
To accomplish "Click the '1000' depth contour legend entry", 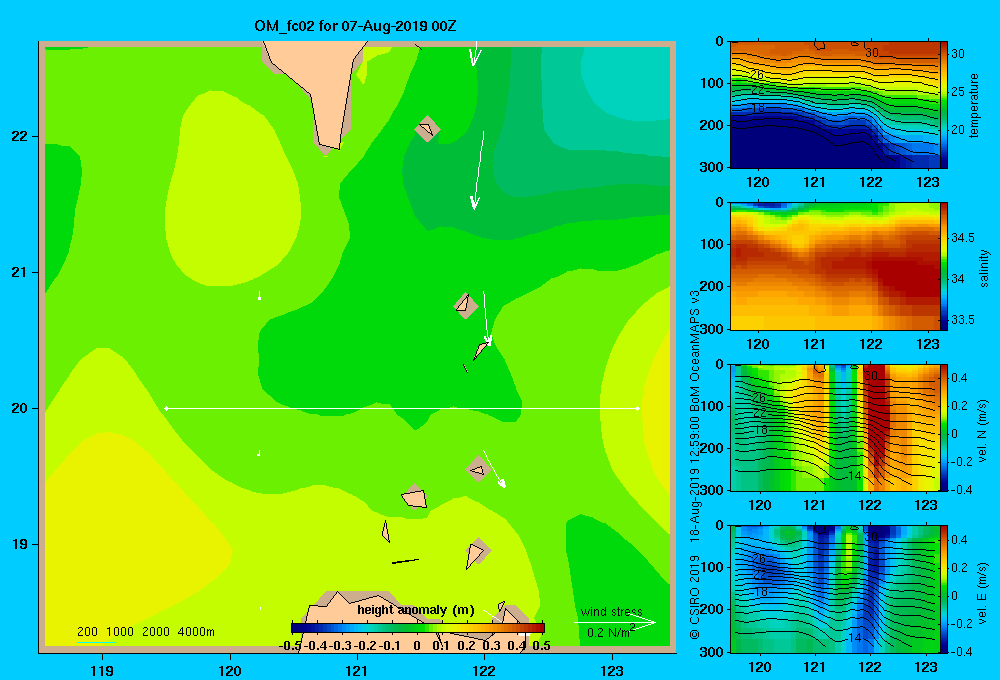I will 120,632.
